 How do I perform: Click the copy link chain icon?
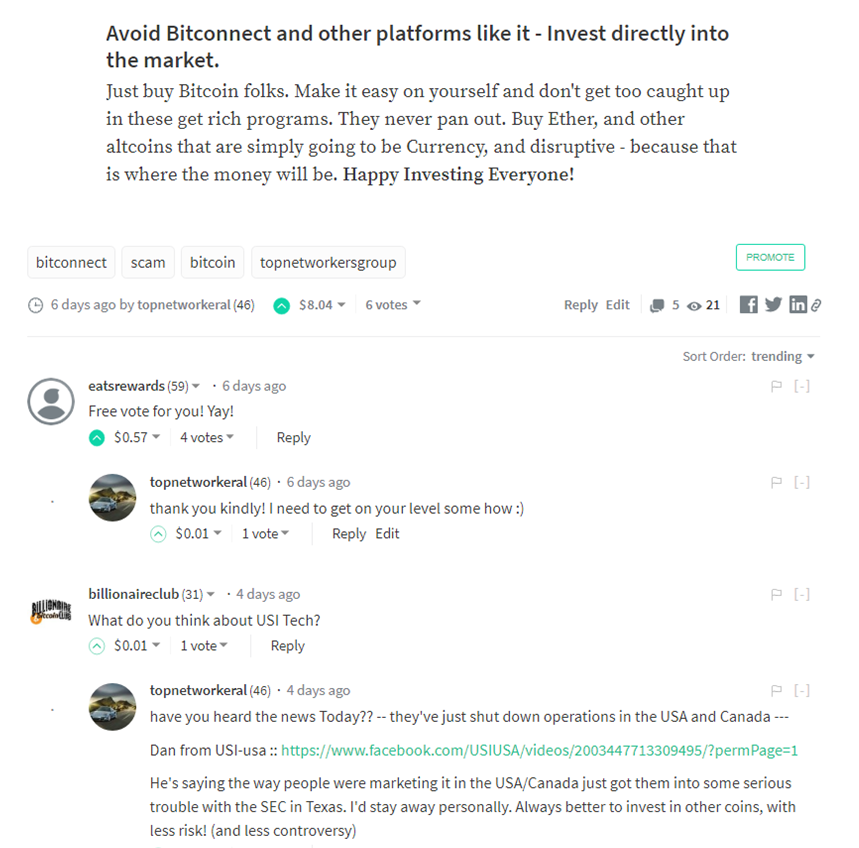pos(816,305)
